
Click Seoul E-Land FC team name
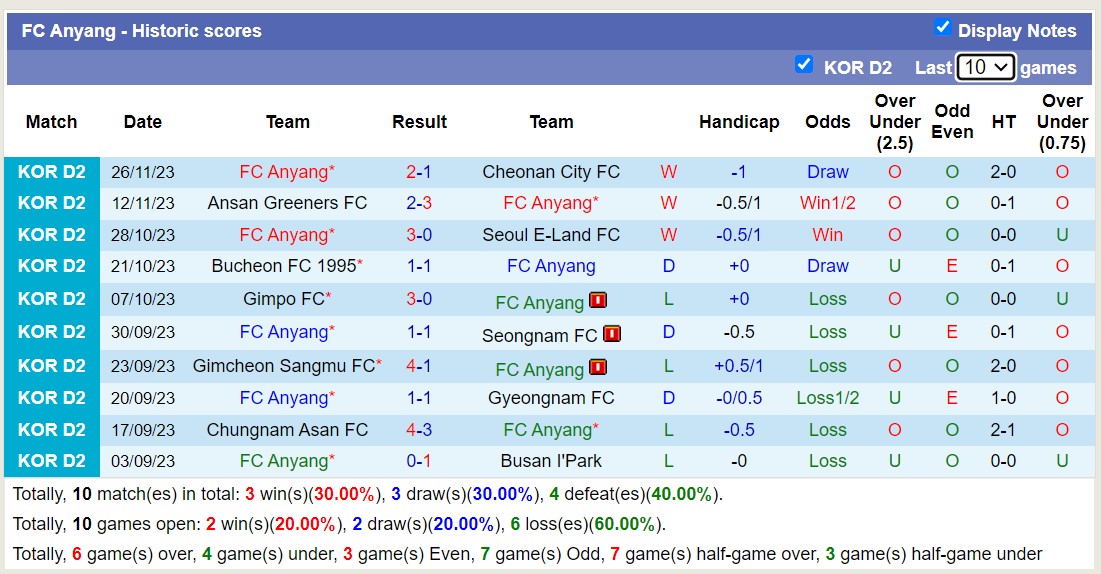(x=551, y=235)
